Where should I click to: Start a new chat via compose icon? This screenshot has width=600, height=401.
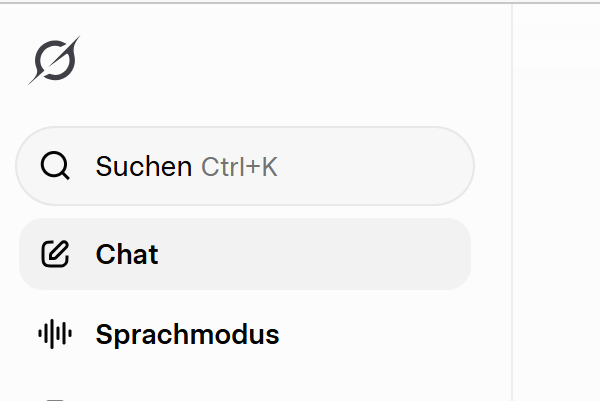[x=56, y=254]
